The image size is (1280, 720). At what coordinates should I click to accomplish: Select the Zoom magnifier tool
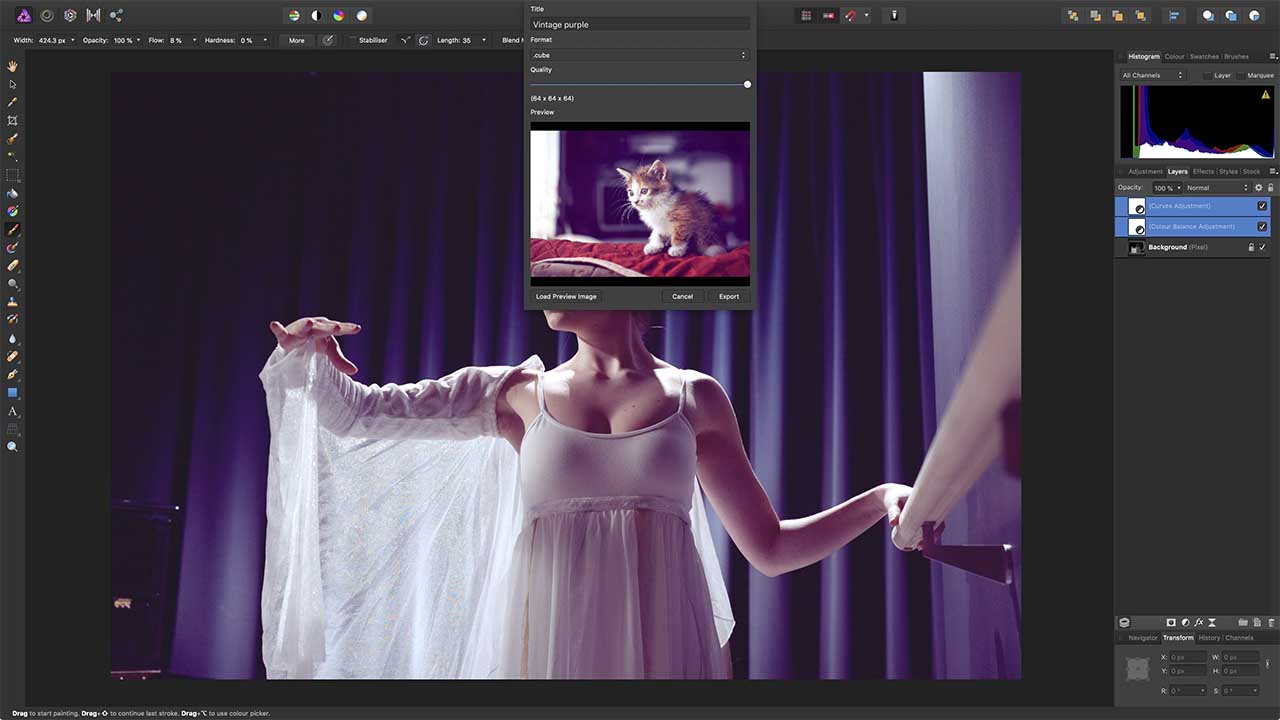pyautogui.click(x=13, y=447)
